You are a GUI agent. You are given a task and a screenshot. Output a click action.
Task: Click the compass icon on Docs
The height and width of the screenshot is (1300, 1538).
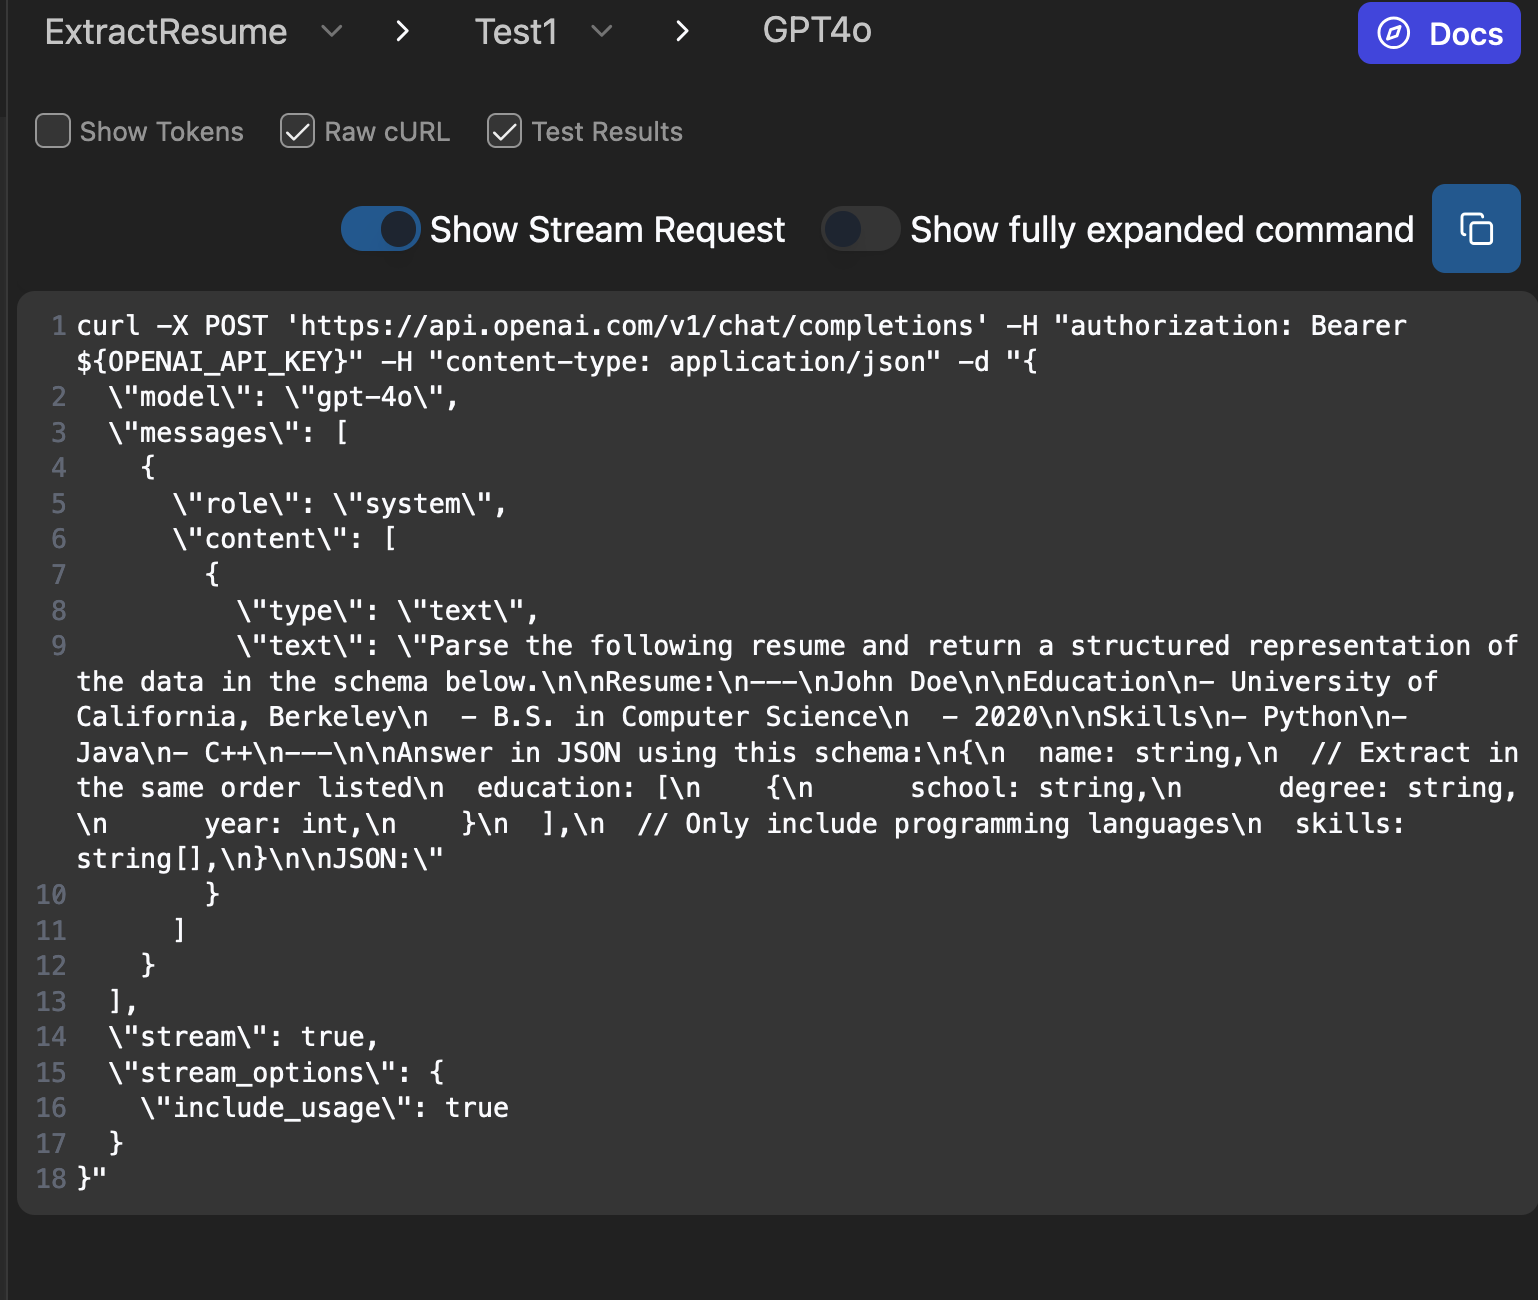(x=1393, y=34)
